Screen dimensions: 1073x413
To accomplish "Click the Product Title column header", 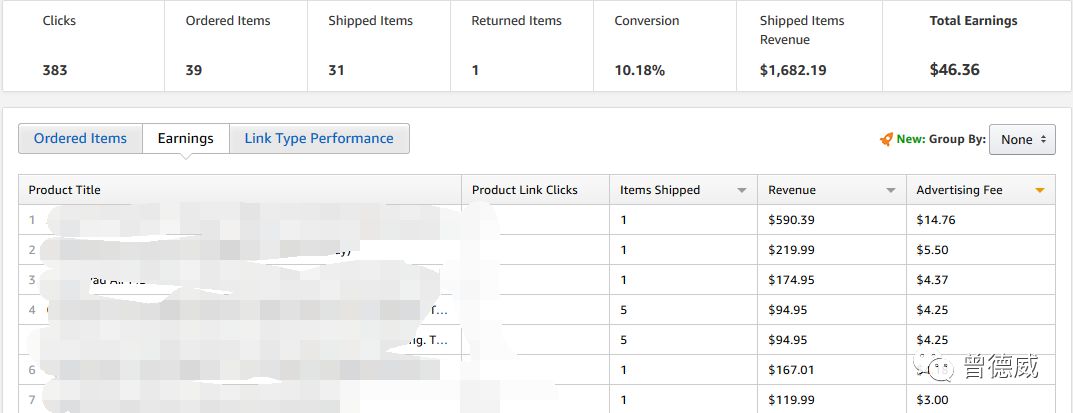I will [x=240, y=190].
